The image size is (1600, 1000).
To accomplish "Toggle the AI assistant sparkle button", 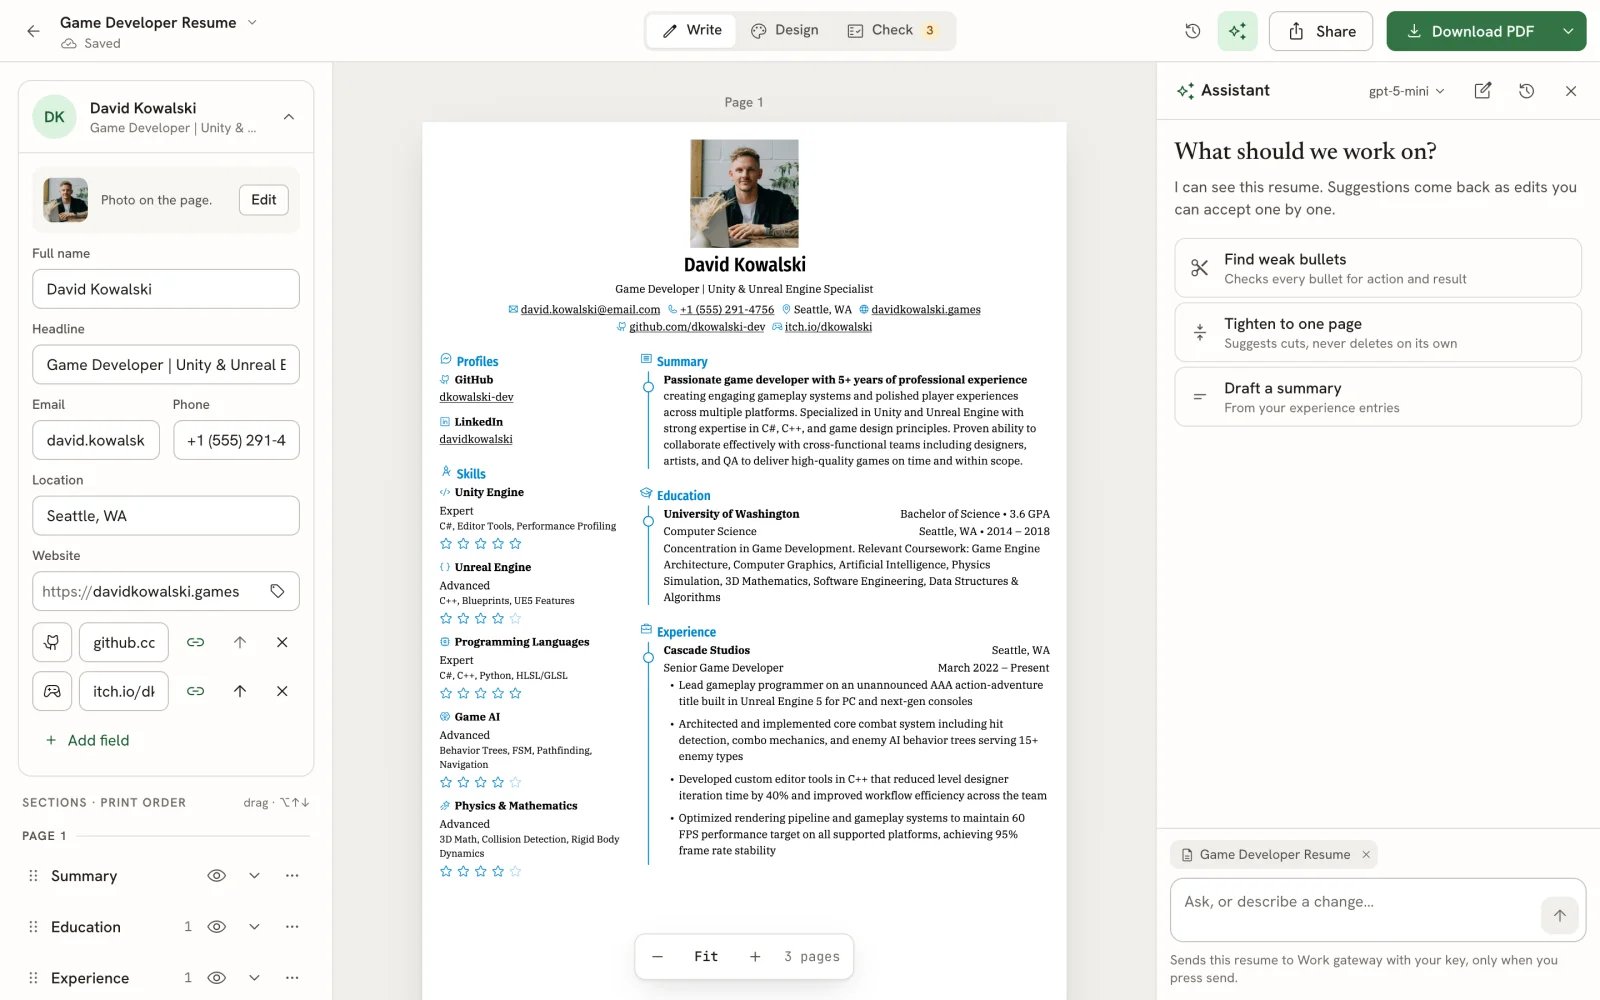I will (x=1237, y=31).
